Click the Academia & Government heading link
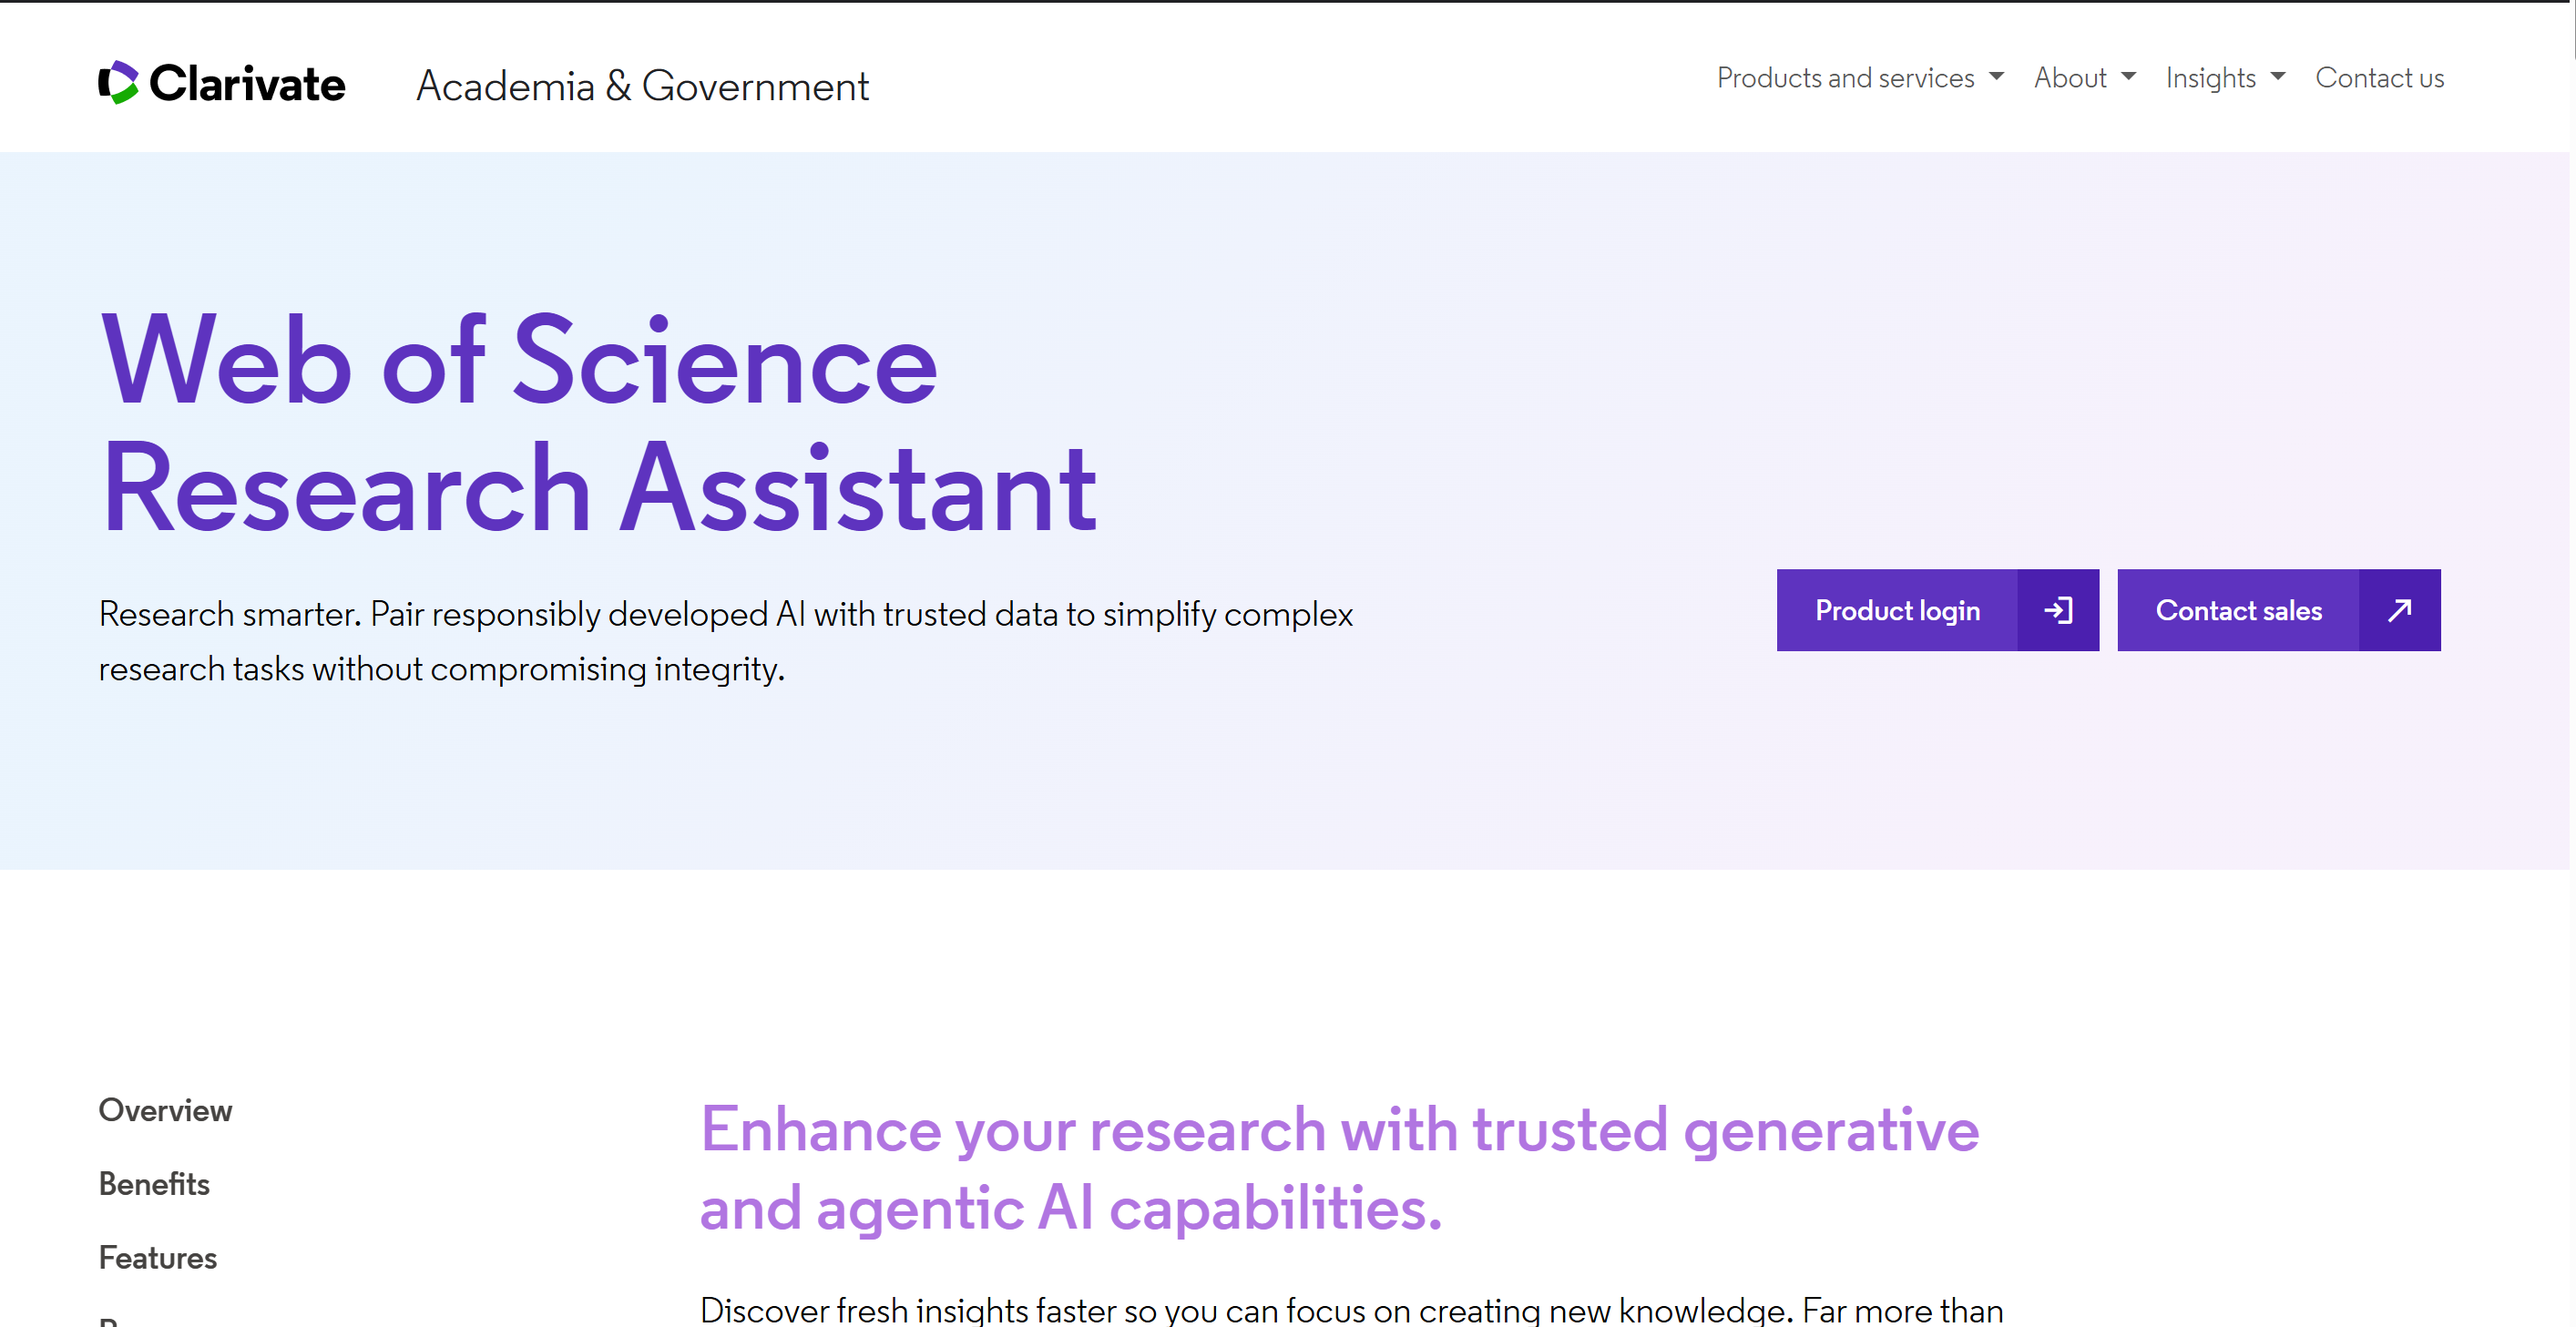The height and width of the screenshot is (1327, 2576). pyautogui.click(x=642, y=86)
